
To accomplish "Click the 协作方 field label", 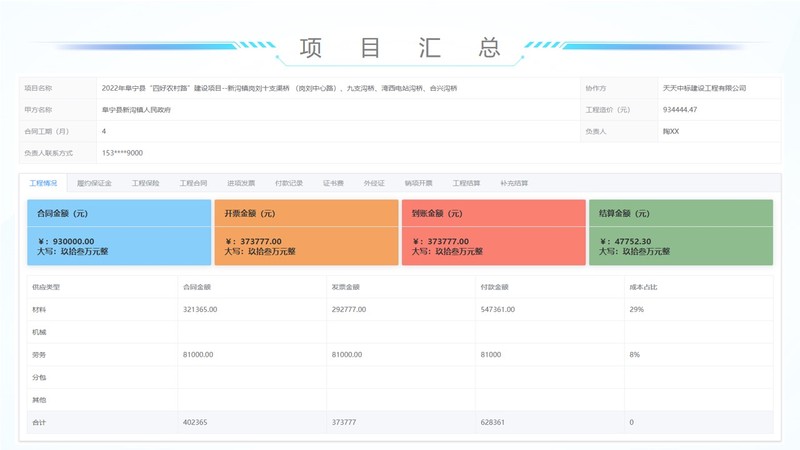I will pos(595,88).
